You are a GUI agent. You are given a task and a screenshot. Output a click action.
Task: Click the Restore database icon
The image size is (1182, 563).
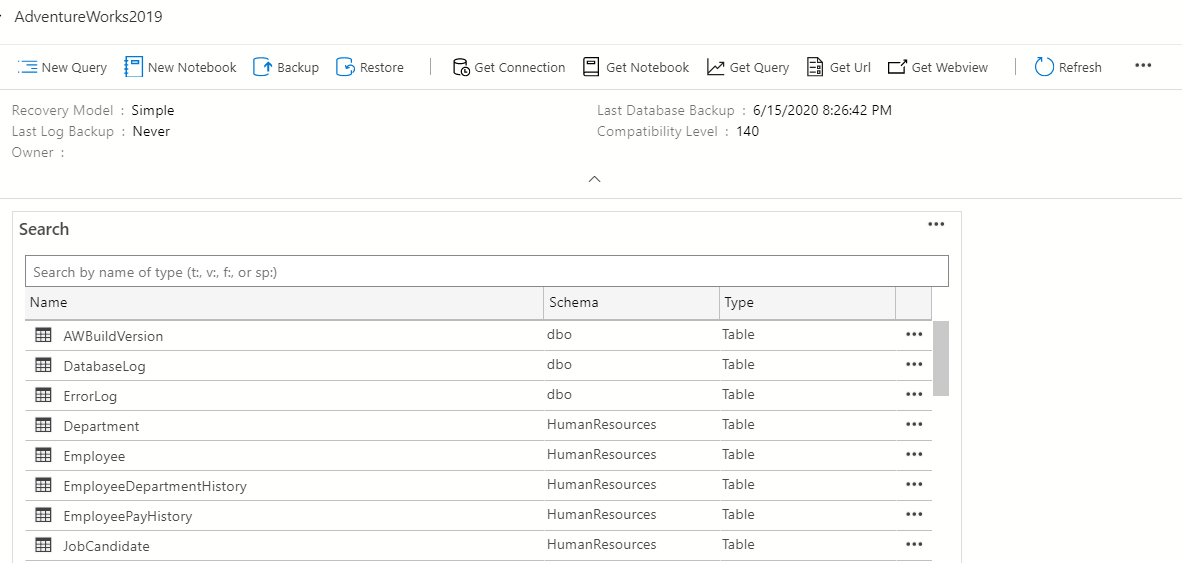point(346,67)
